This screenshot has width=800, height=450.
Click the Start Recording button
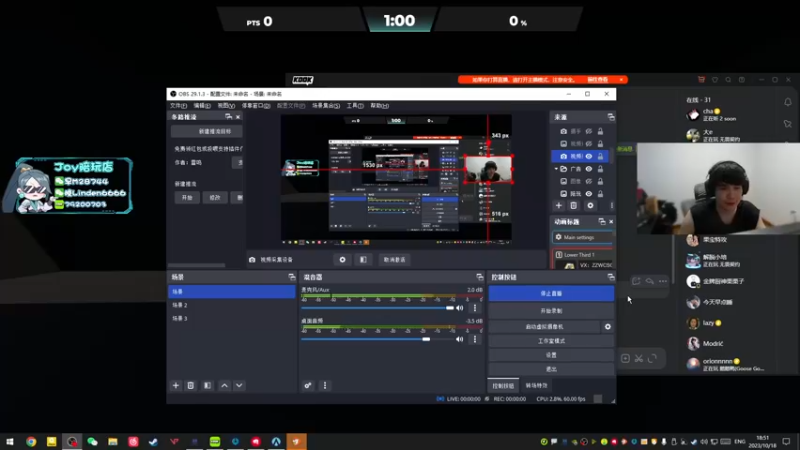(x=551, y=311)
